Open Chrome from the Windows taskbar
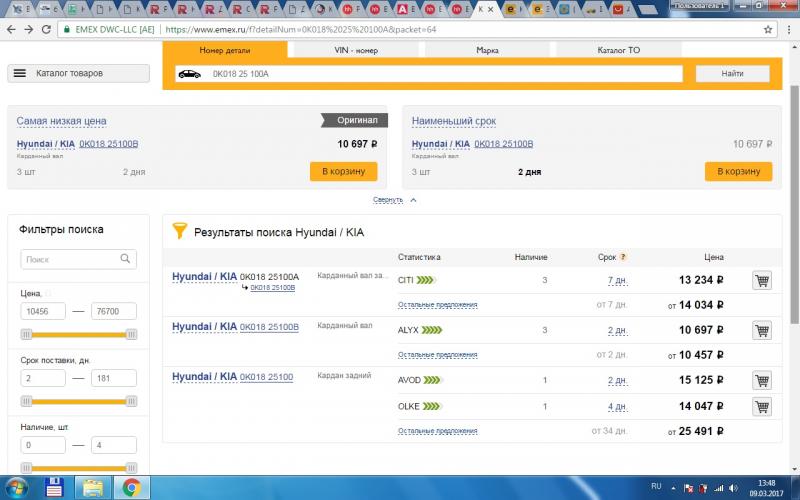The height and width of the screenshot is (500, 800). click(x=130, y=488)
